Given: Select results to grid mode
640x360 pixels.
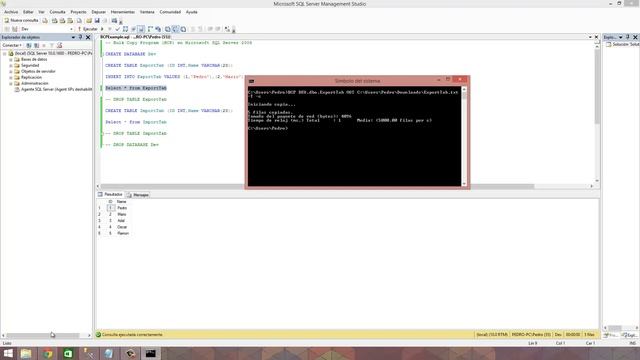Looking at the screenshot, I should coord(175,29).
